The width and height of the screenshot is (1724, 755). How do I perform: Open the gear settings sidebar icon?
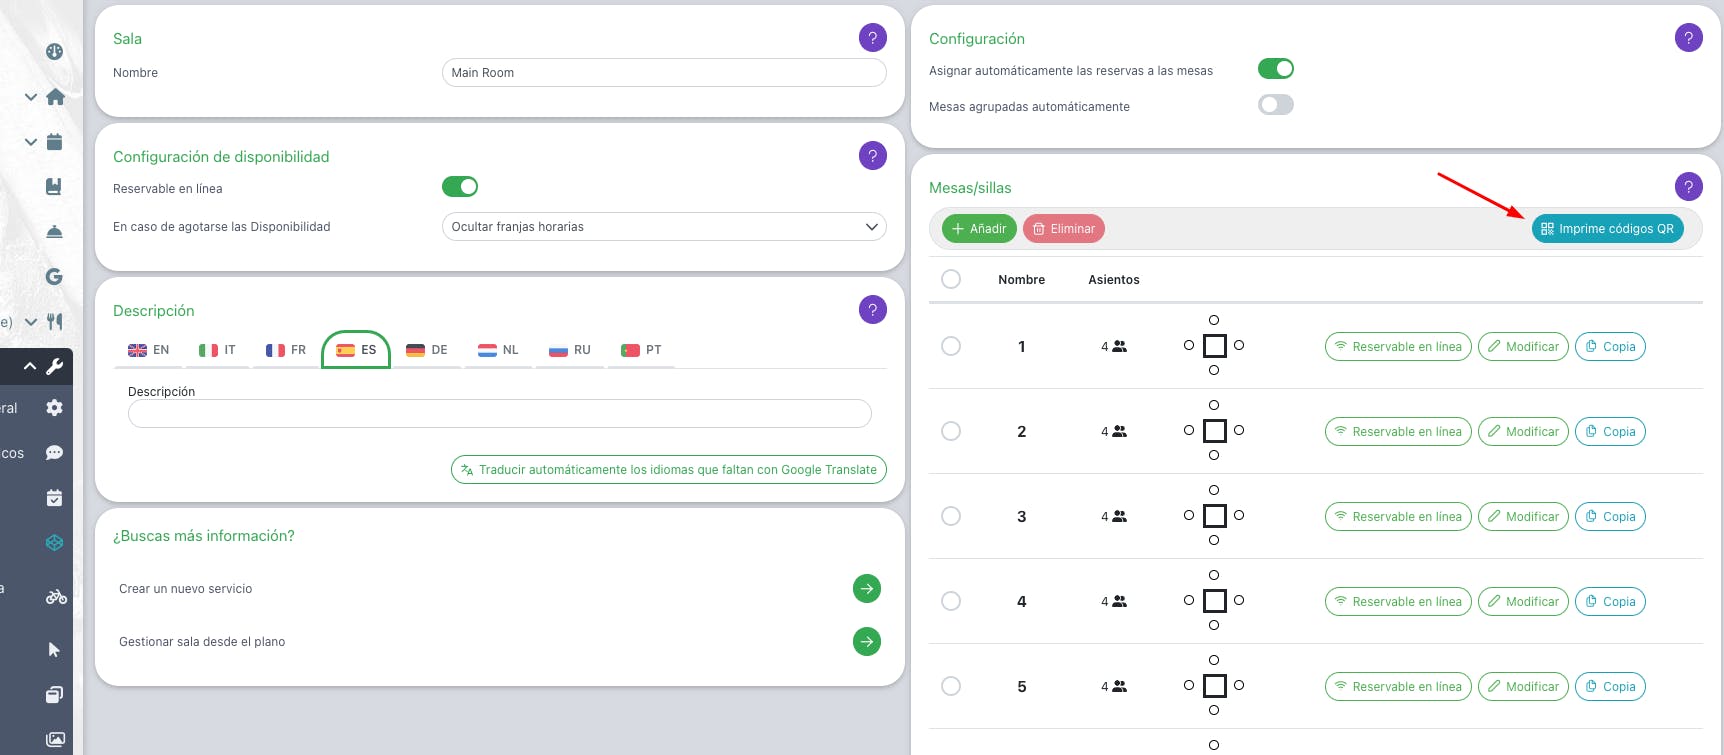54,408
